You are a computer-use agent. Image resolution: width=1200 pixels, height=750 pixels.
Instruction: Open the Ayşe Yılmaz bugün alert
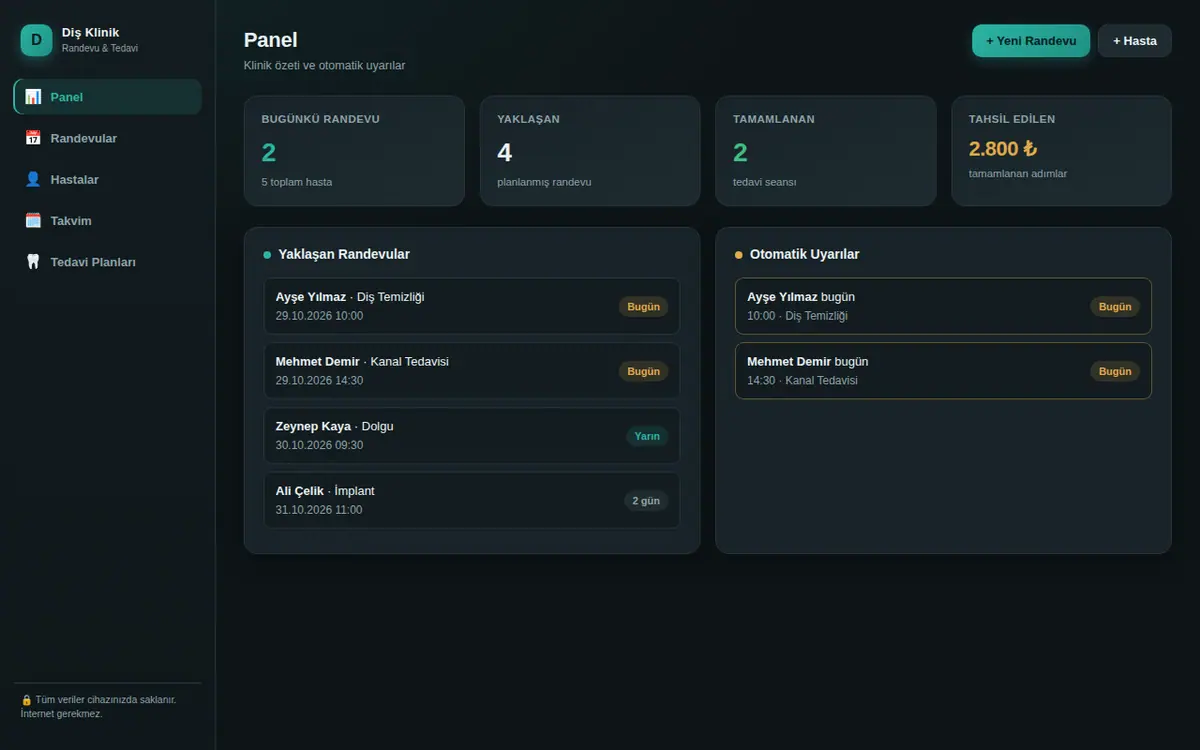[x=943, y=306]
